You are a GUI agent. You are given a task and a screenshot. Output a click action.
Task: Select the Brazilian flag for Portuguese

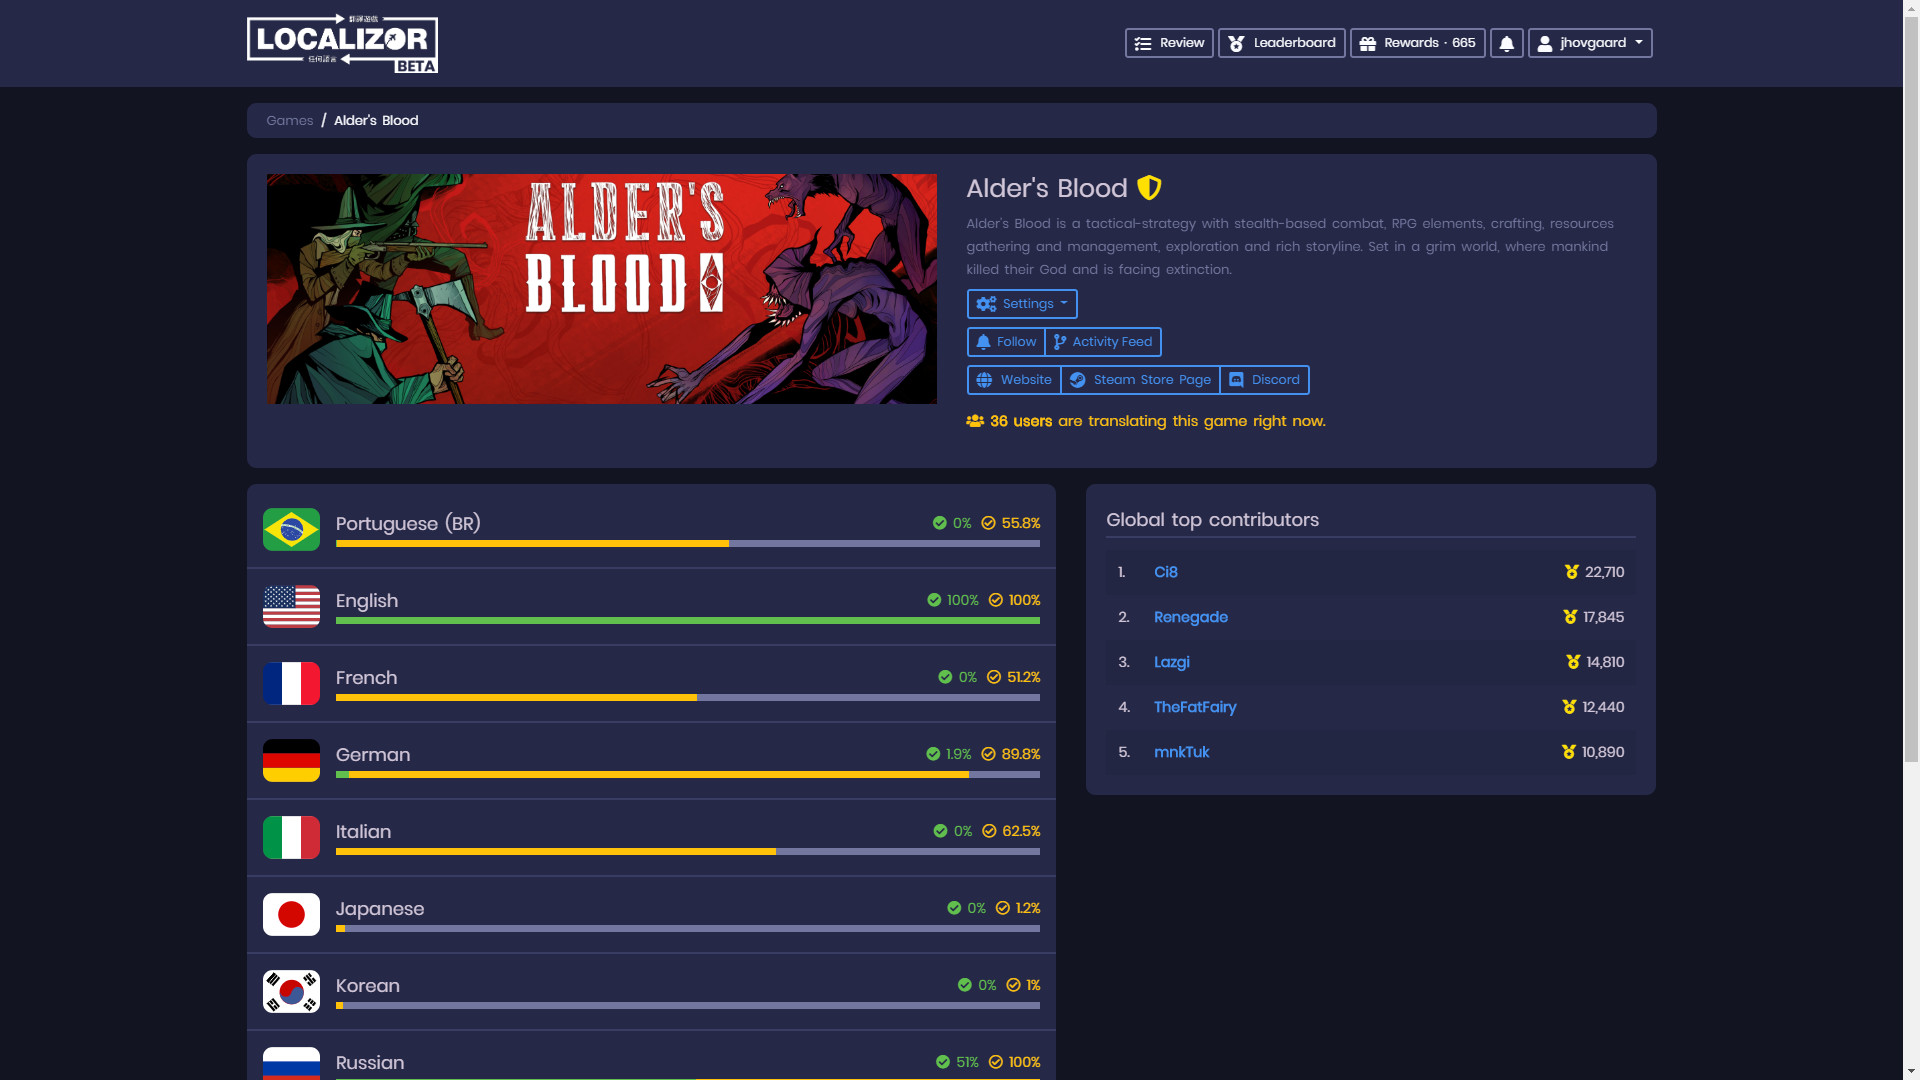tap(291, 529)
